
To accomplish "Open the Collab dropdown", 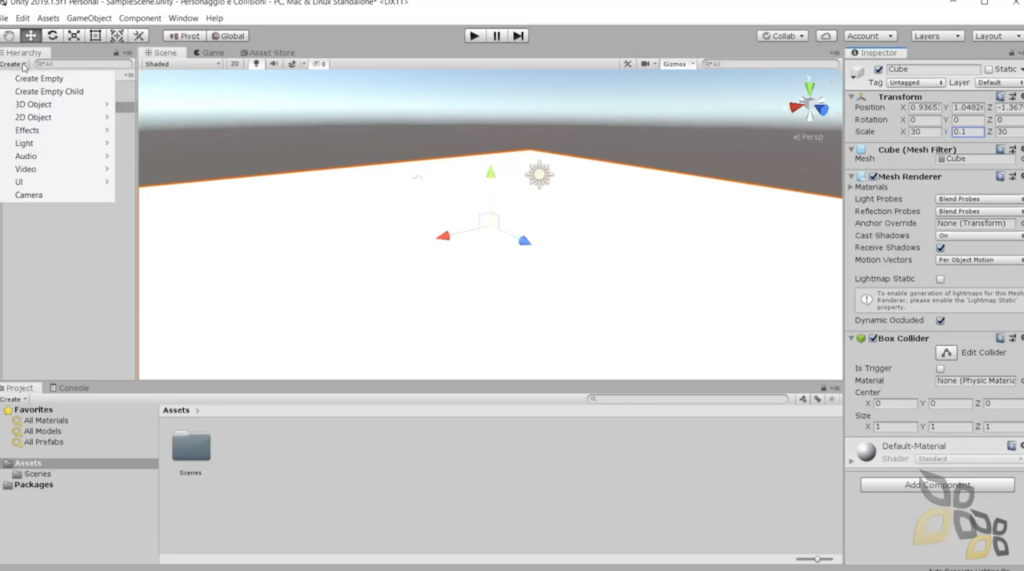I will pyautogui.click(x=783, y=36).
